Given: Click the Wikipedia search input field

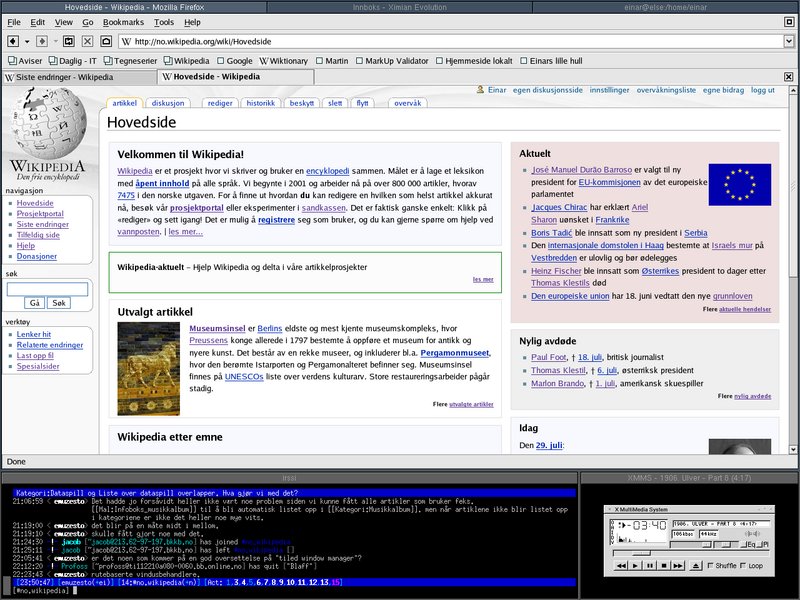Looking at the screenshot, I should (47, 289).
